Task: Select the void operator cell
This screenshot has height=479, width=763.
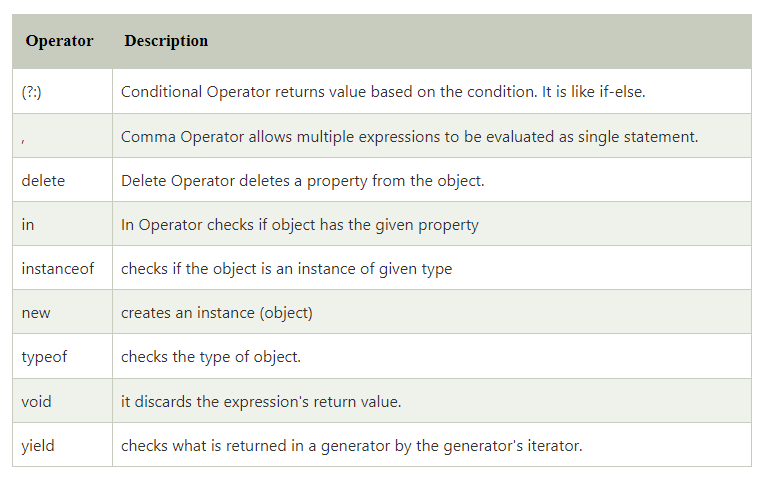Action: pos(36,401)
